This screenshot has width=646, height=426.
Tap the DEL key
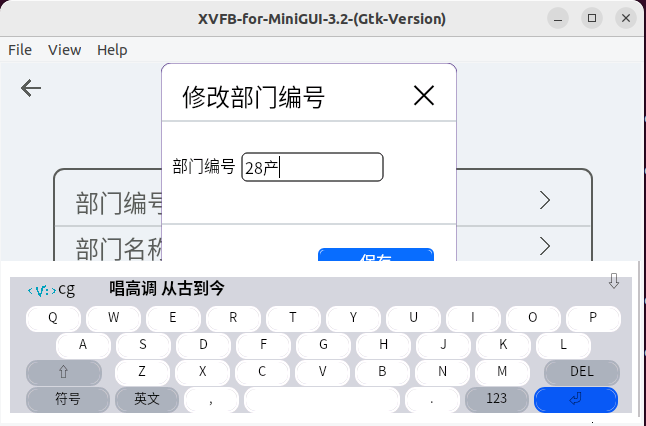click(x=582, y=372)
